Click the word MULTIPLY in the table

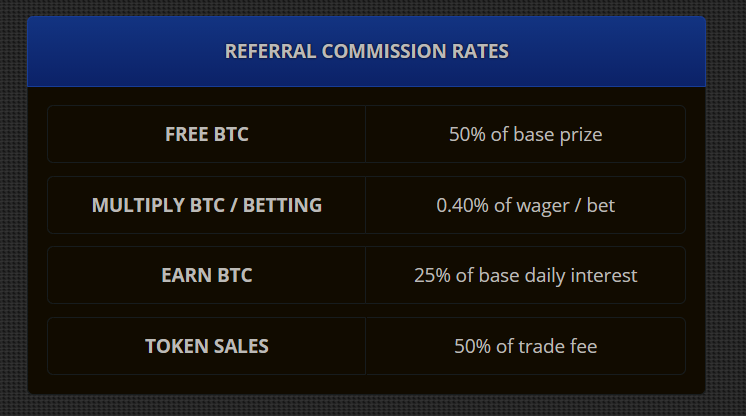138,205
